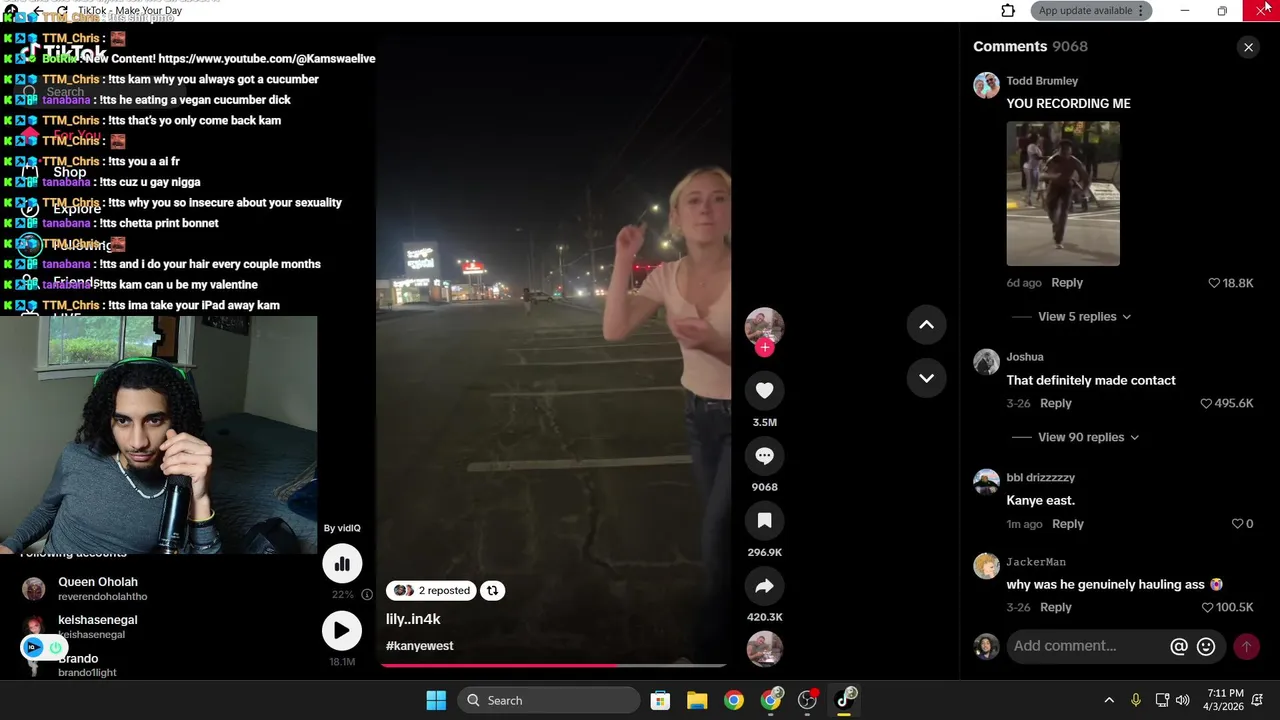Screen dimensions: 1280x720
Task: Show hidden system tray icons chevron
Action: (1108, 700)
